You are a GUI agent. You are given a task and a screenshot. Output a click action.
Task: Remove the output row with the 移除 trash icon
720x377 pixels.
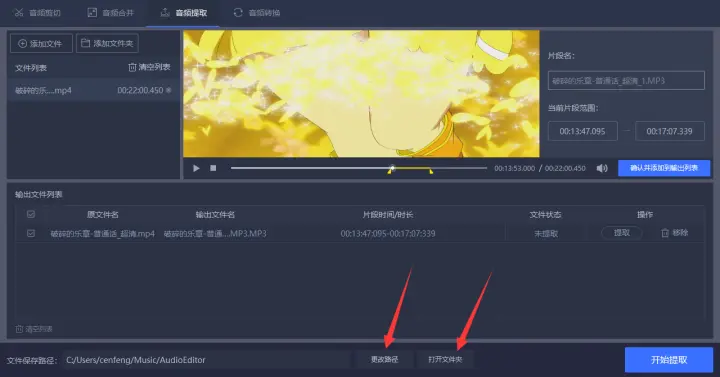675,233
